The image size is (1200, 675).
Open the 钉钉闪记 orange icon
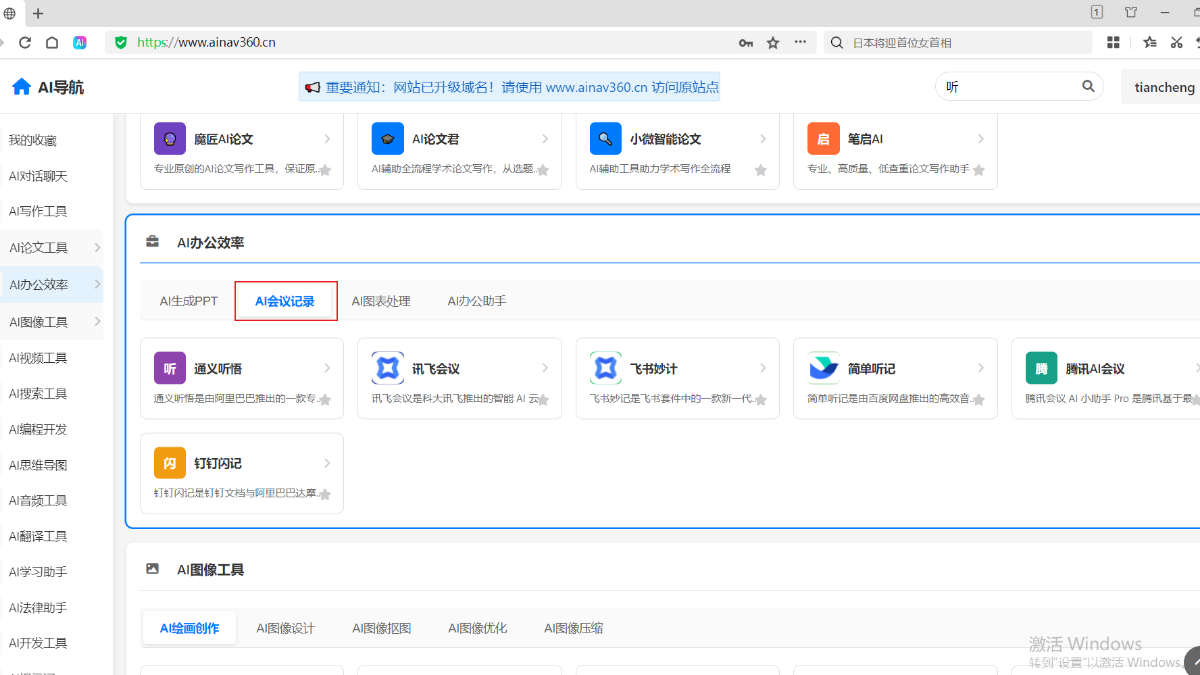170,463
